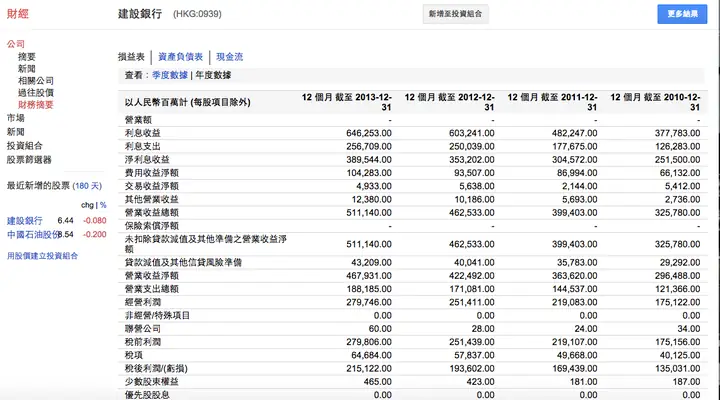This screenshot has height=400, width=720.
Task: Select row label 聯營公司
Action: pos(143,329)
